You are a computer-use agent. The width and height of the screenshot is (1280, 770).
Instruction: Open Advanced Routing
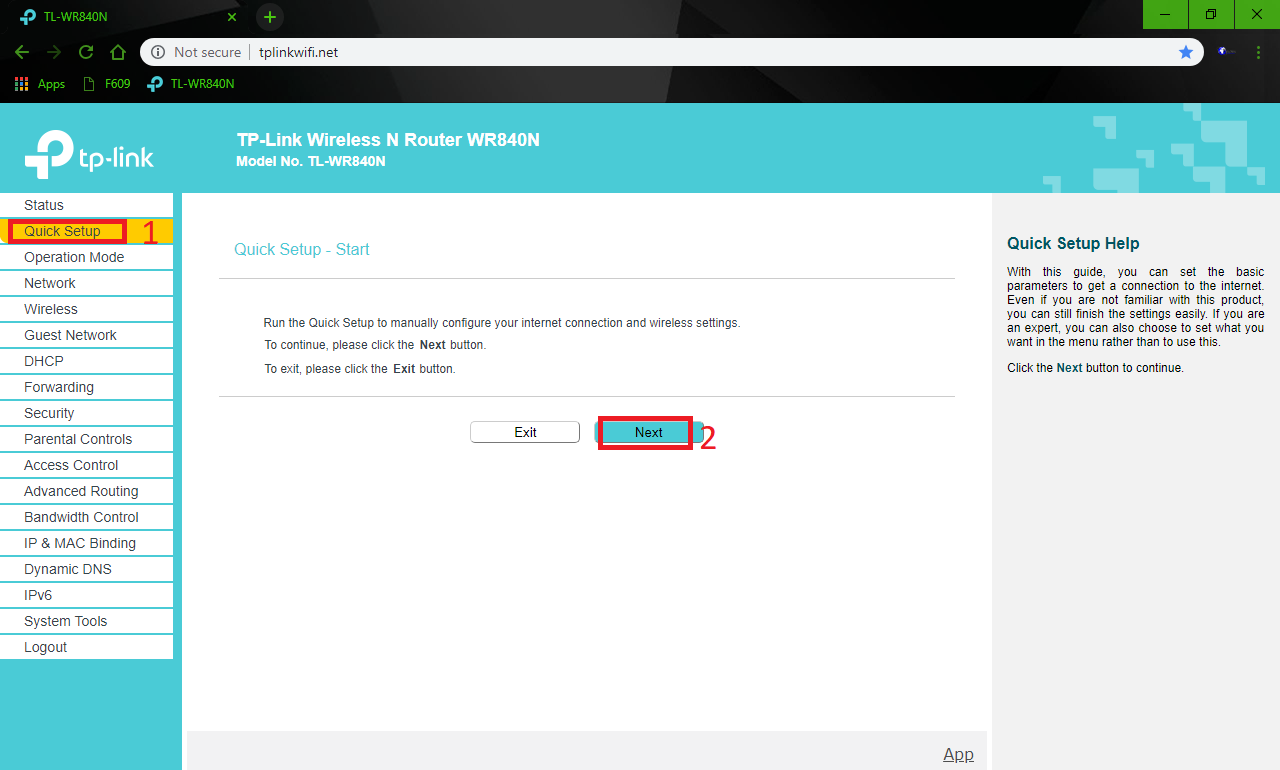86,491
